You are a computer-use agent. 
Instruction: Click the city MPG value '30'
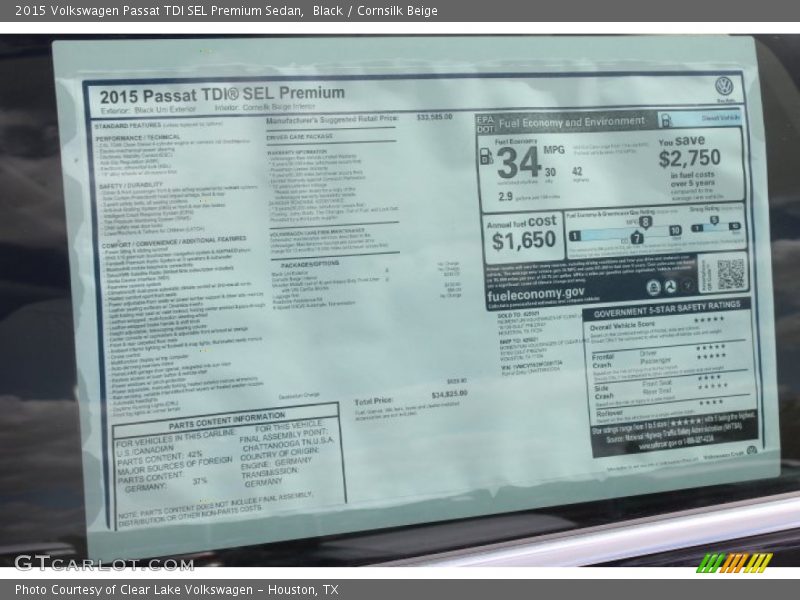tap(550, 172)
